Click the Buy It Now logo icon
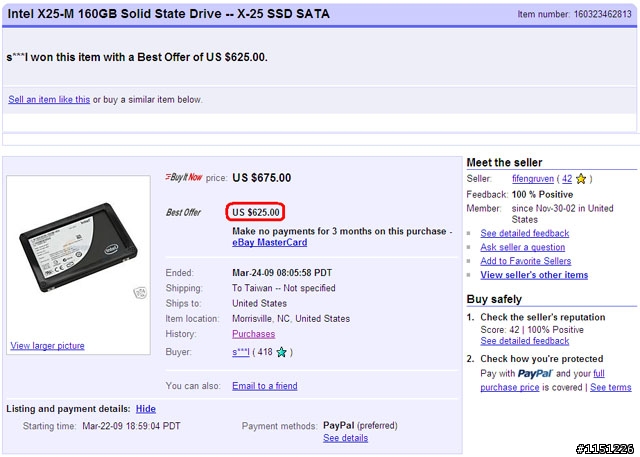Screen dimensions: 640x457 point(184,177)
